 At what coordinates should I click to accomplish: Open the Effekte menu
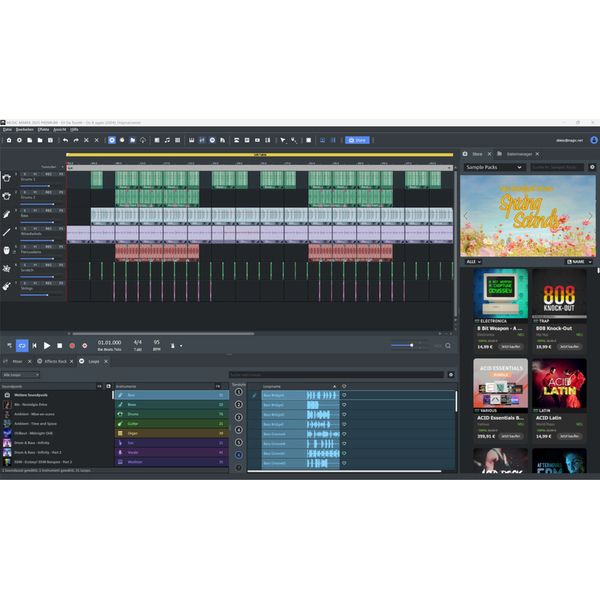pos(43,130)
